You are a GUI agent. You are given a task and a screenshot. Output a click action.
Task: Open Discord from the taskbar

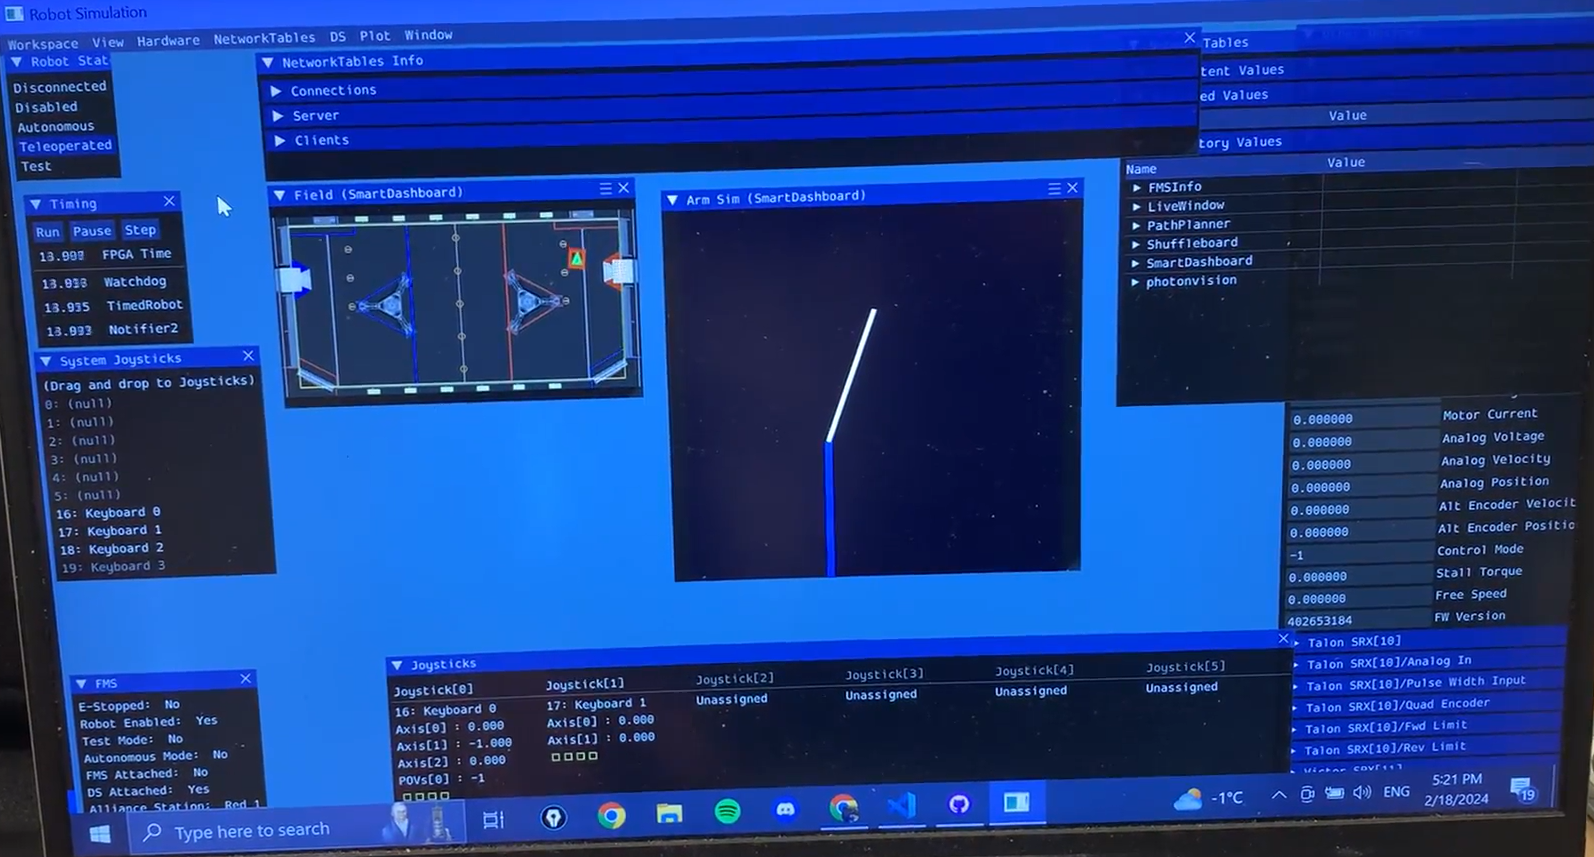point(786,809)
